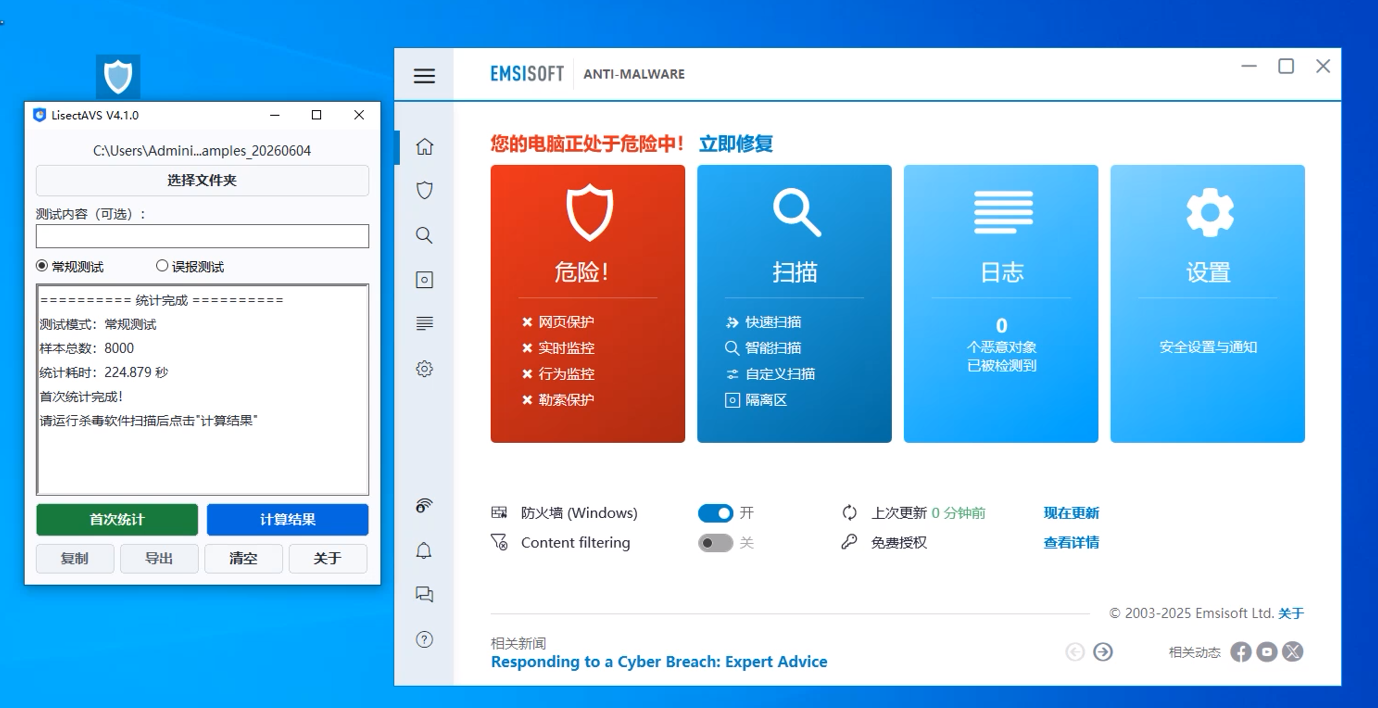Enable the Content filtering toggle
Image resolution: width=1378 pixels, height=708 pixels.
click(x=716, y=543)
